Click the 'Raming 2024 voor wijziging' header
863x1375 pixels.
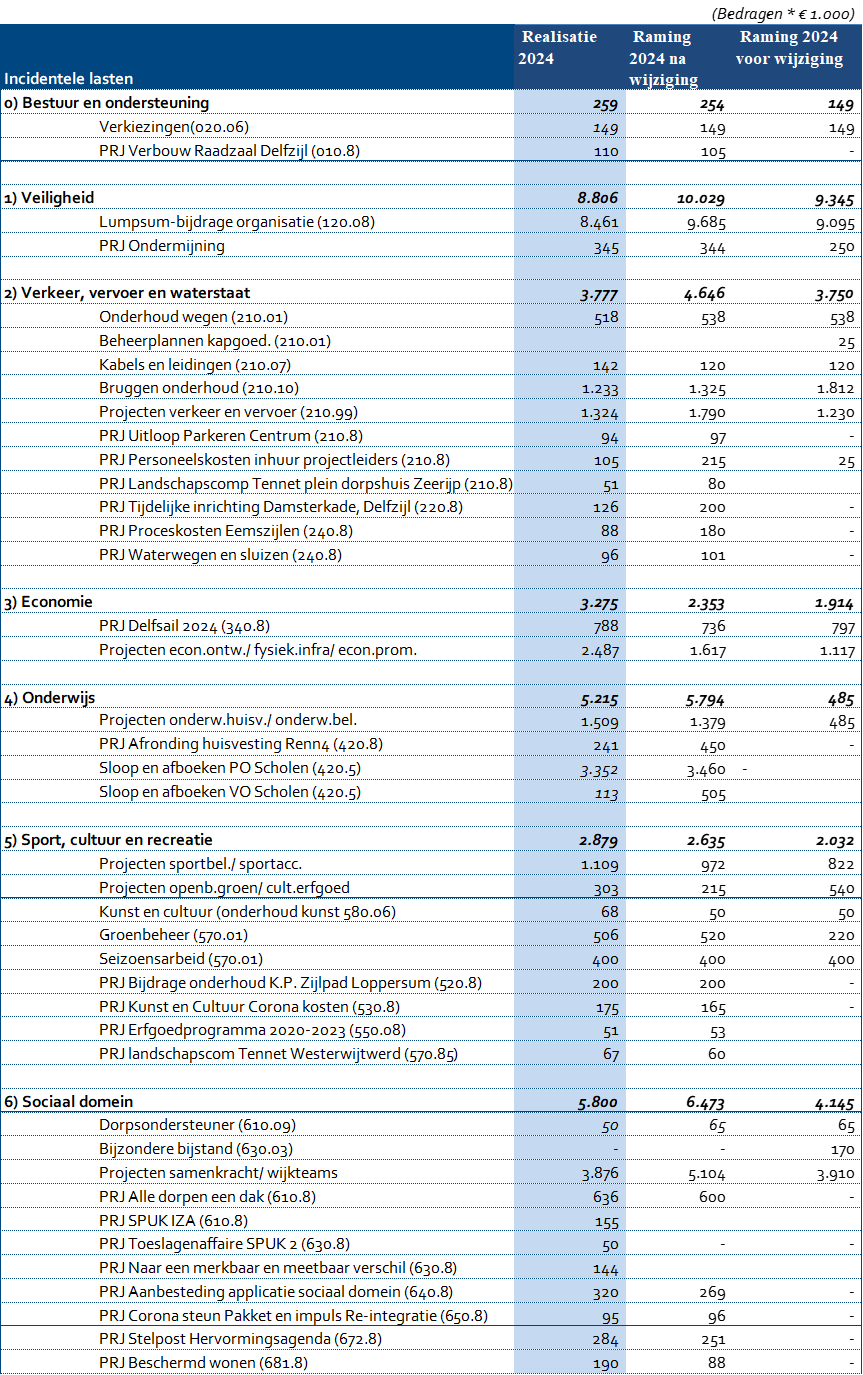[788, 48]
